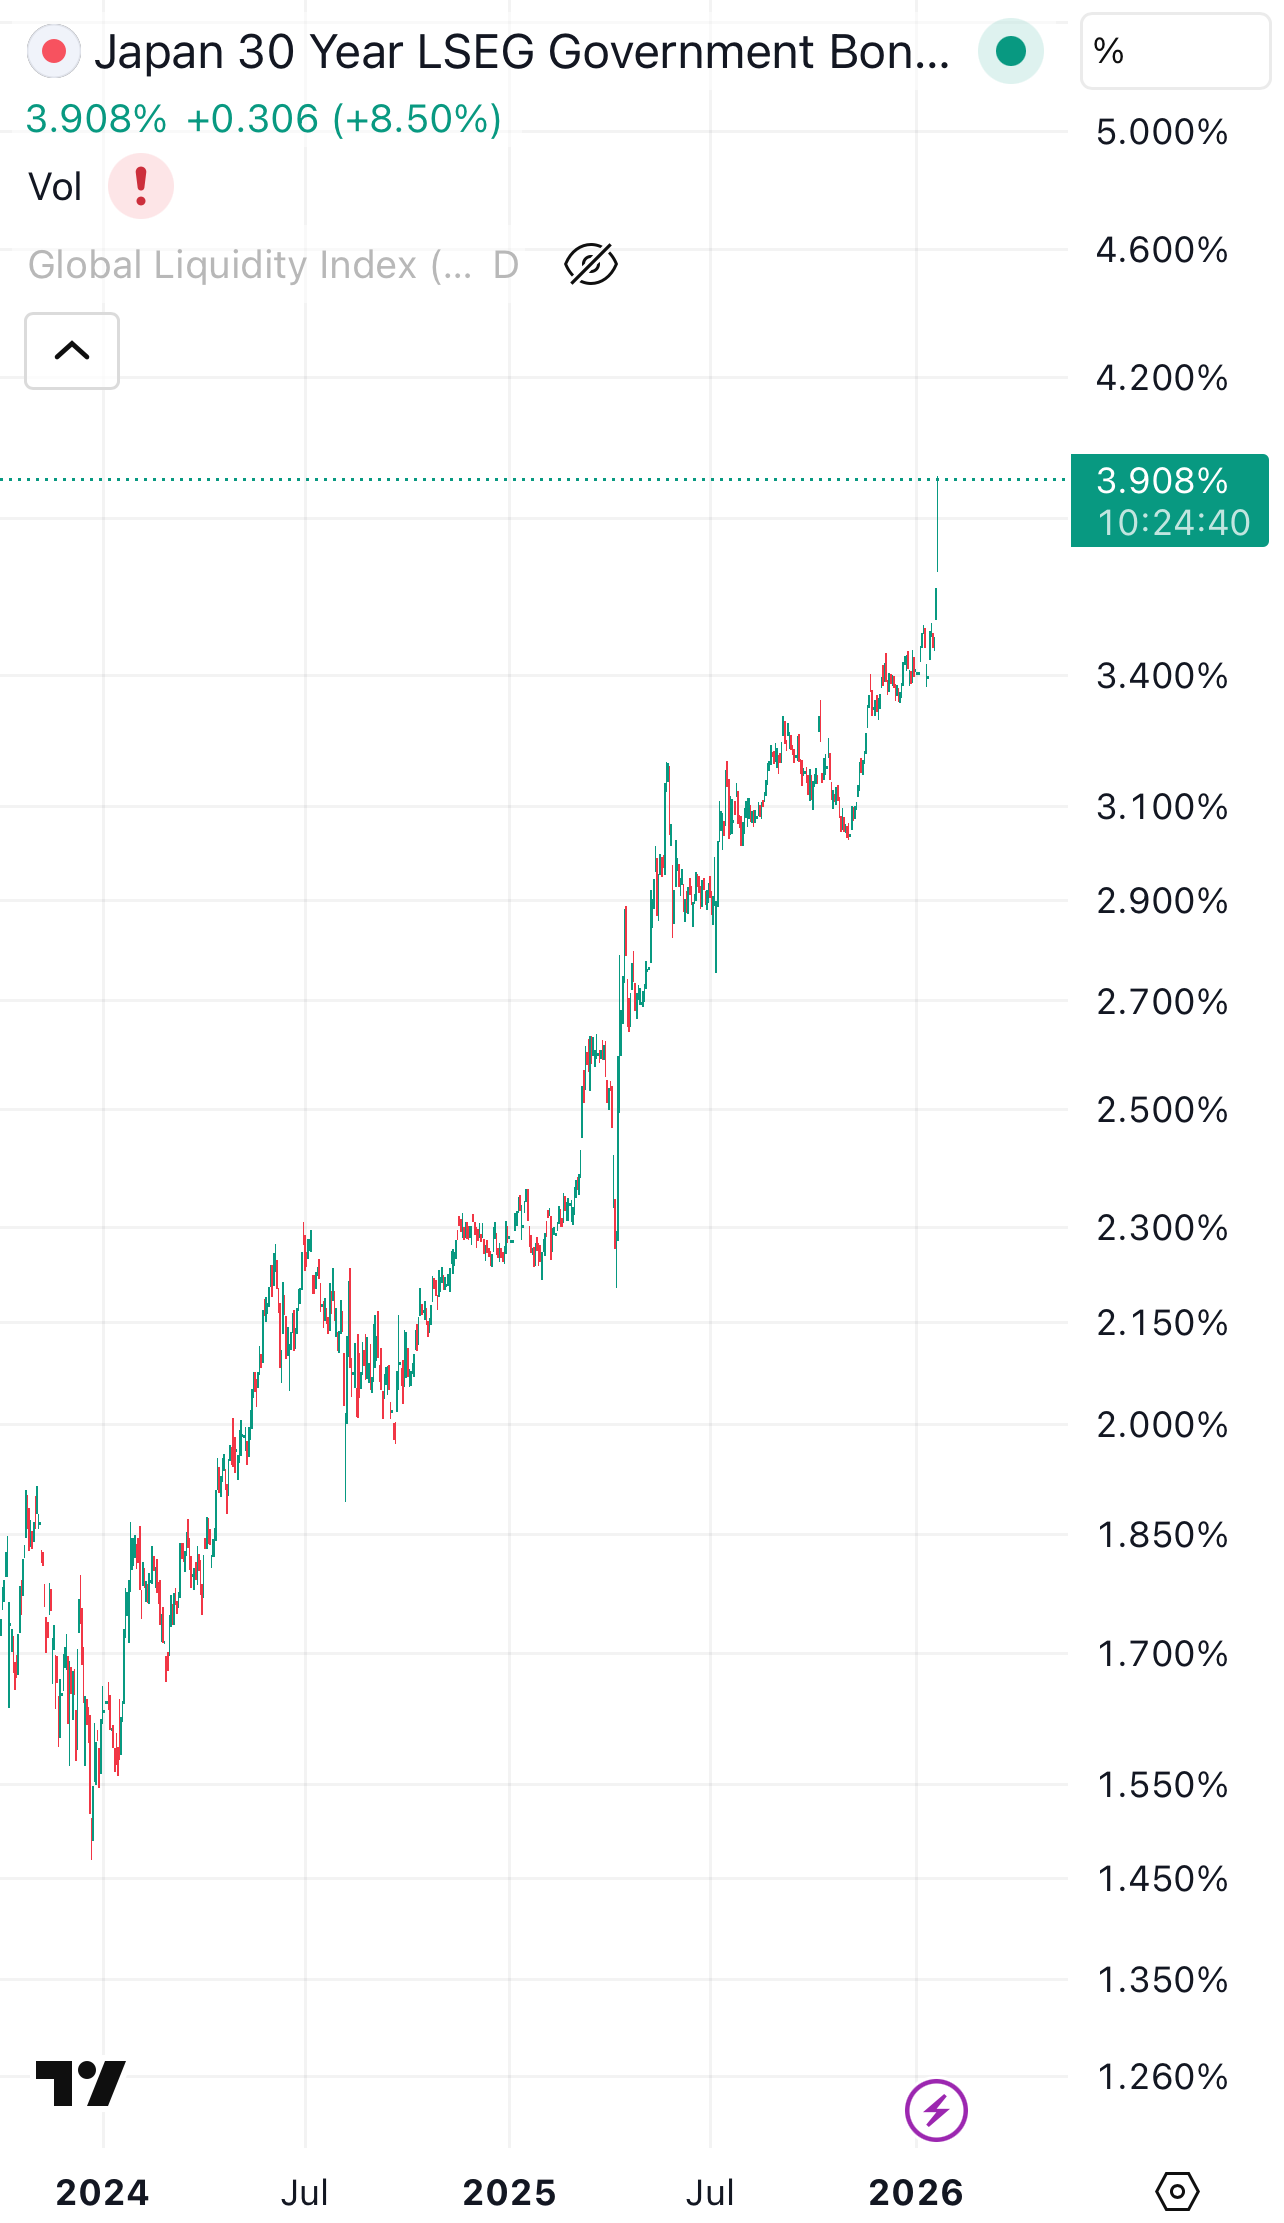Click the Vol indicator label
Viewport: 1284px width, 2223px height.
(56, 187)
